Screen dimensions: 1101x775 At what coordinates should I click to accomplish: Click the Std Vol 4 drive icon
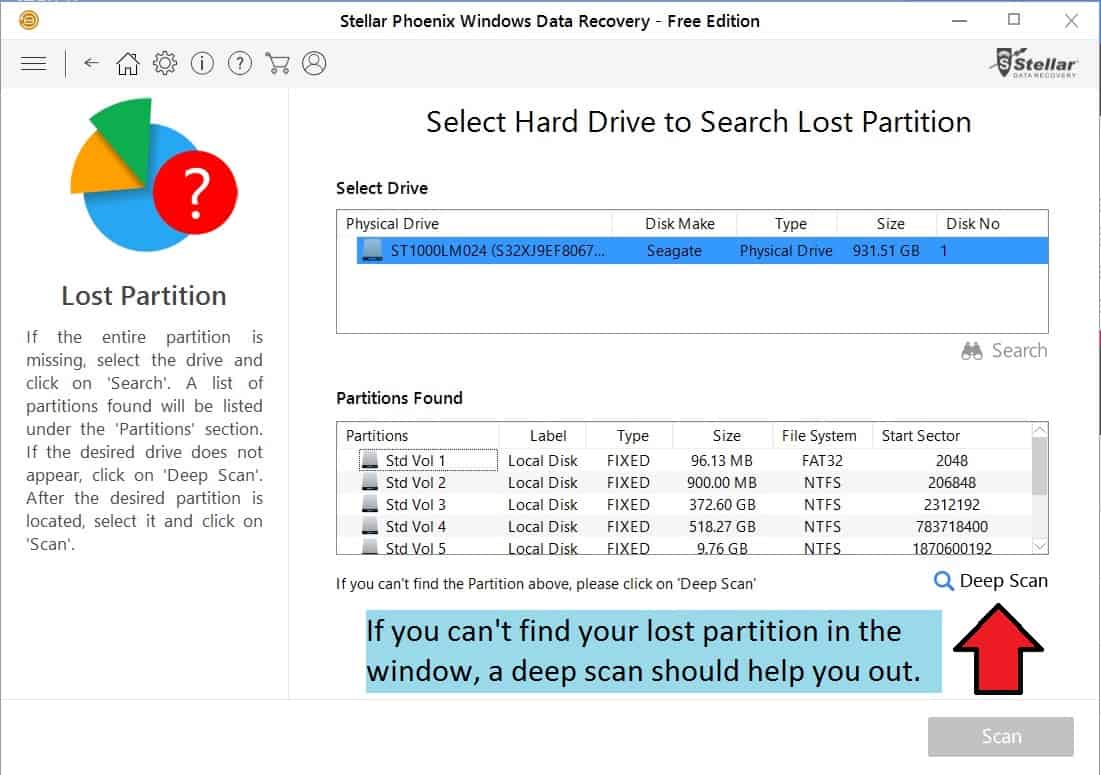pos(369,526)
